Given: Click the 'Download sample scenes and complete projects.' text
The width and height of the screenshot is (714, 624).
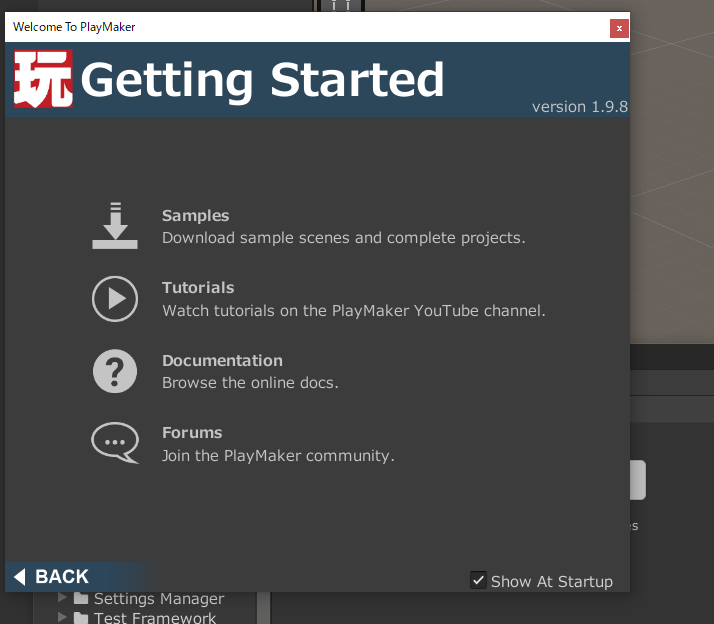Looking at the screenshot, I should (344, 238).
